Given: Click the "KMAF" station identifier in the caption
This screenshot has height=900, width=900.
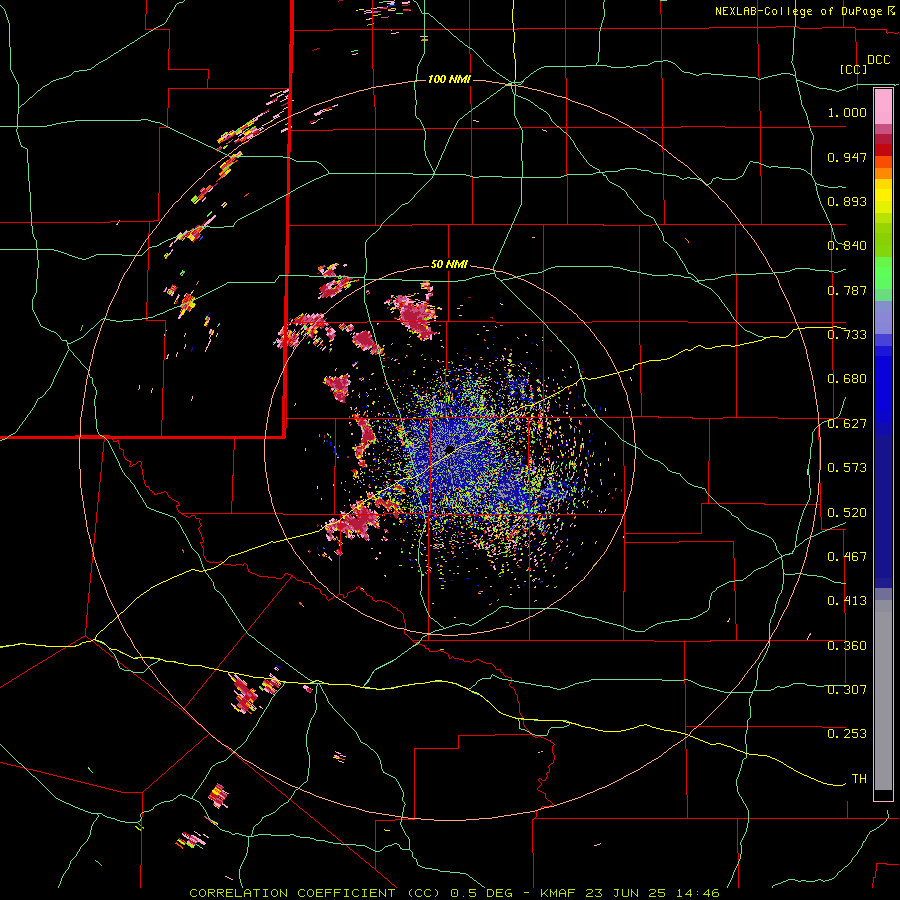Looking at the screenshot, I should point(558,893).
